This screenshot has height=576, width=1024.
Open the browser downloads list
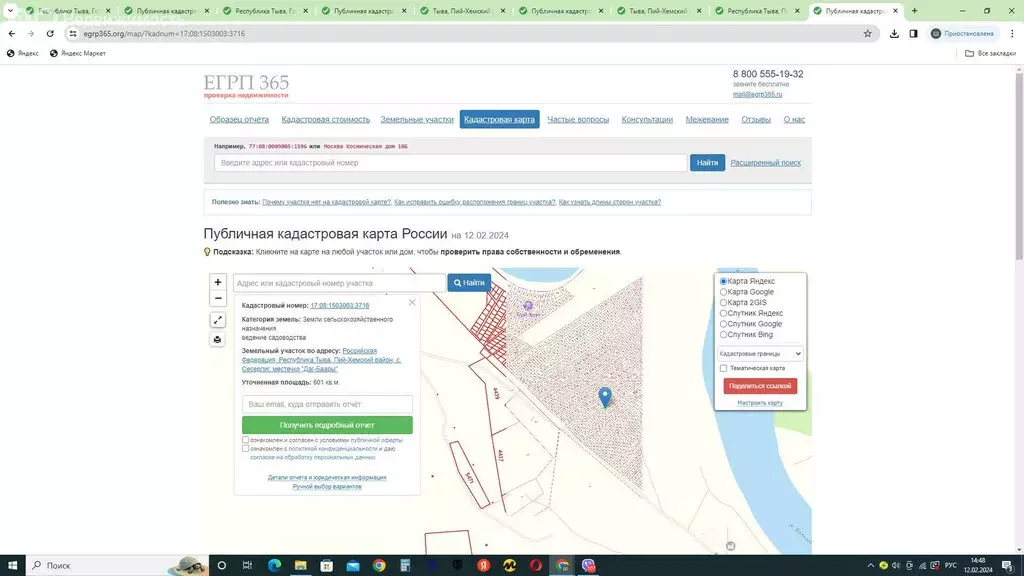(894, 33)
